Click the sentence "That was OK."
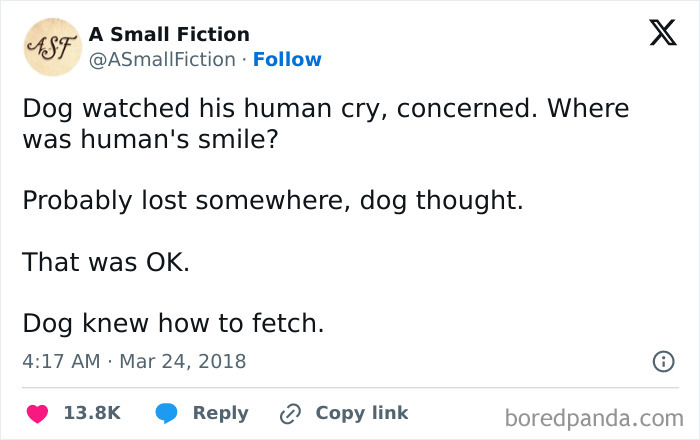 (106, 263)
